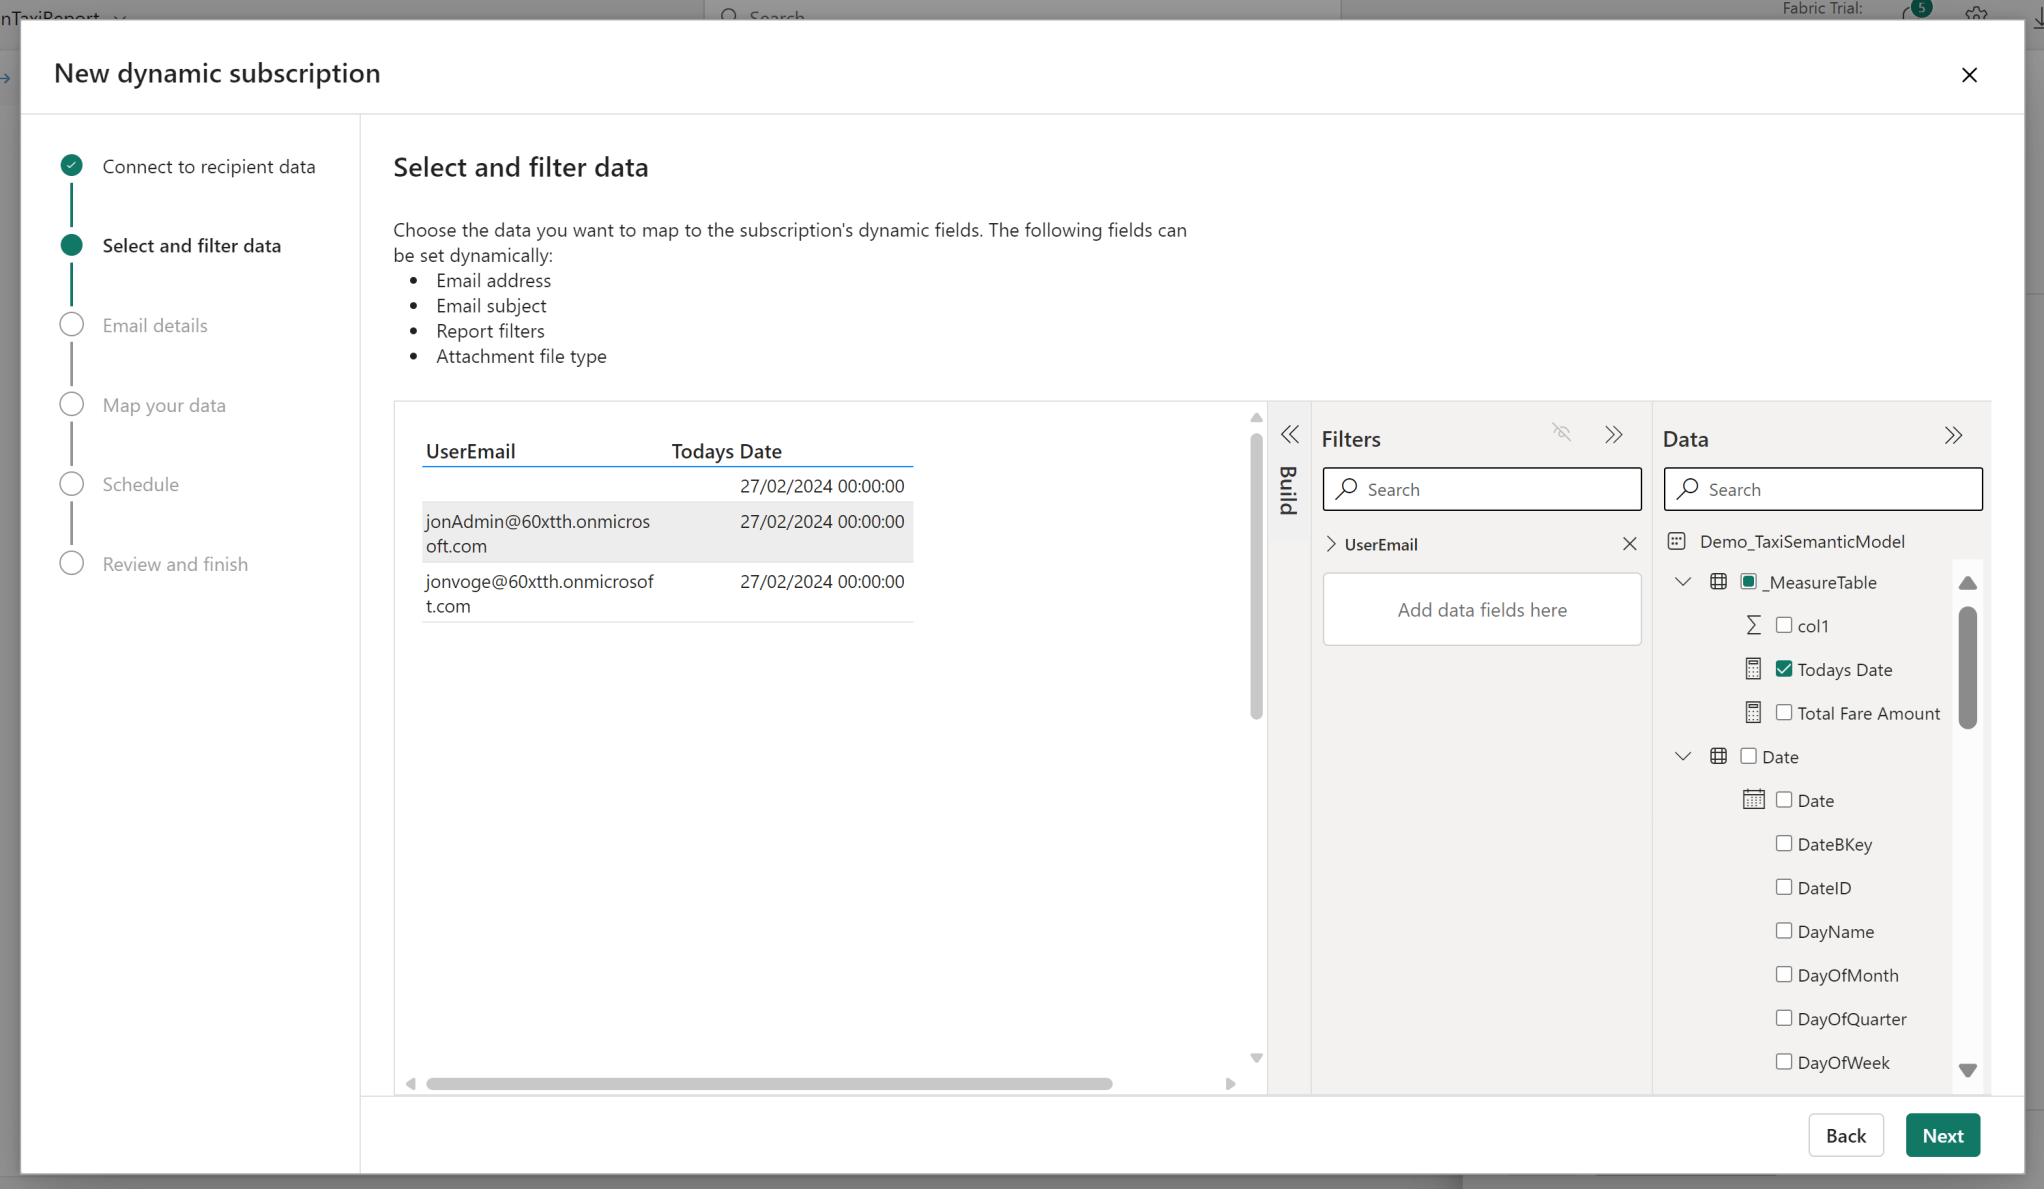The height and width of the screenshot is (1189, 2044).
Task: Select the Email details wizard step
Action: point(155,325)
